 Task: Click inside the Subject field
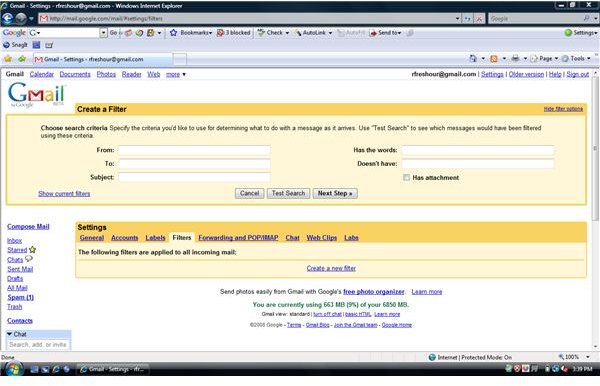194,177
